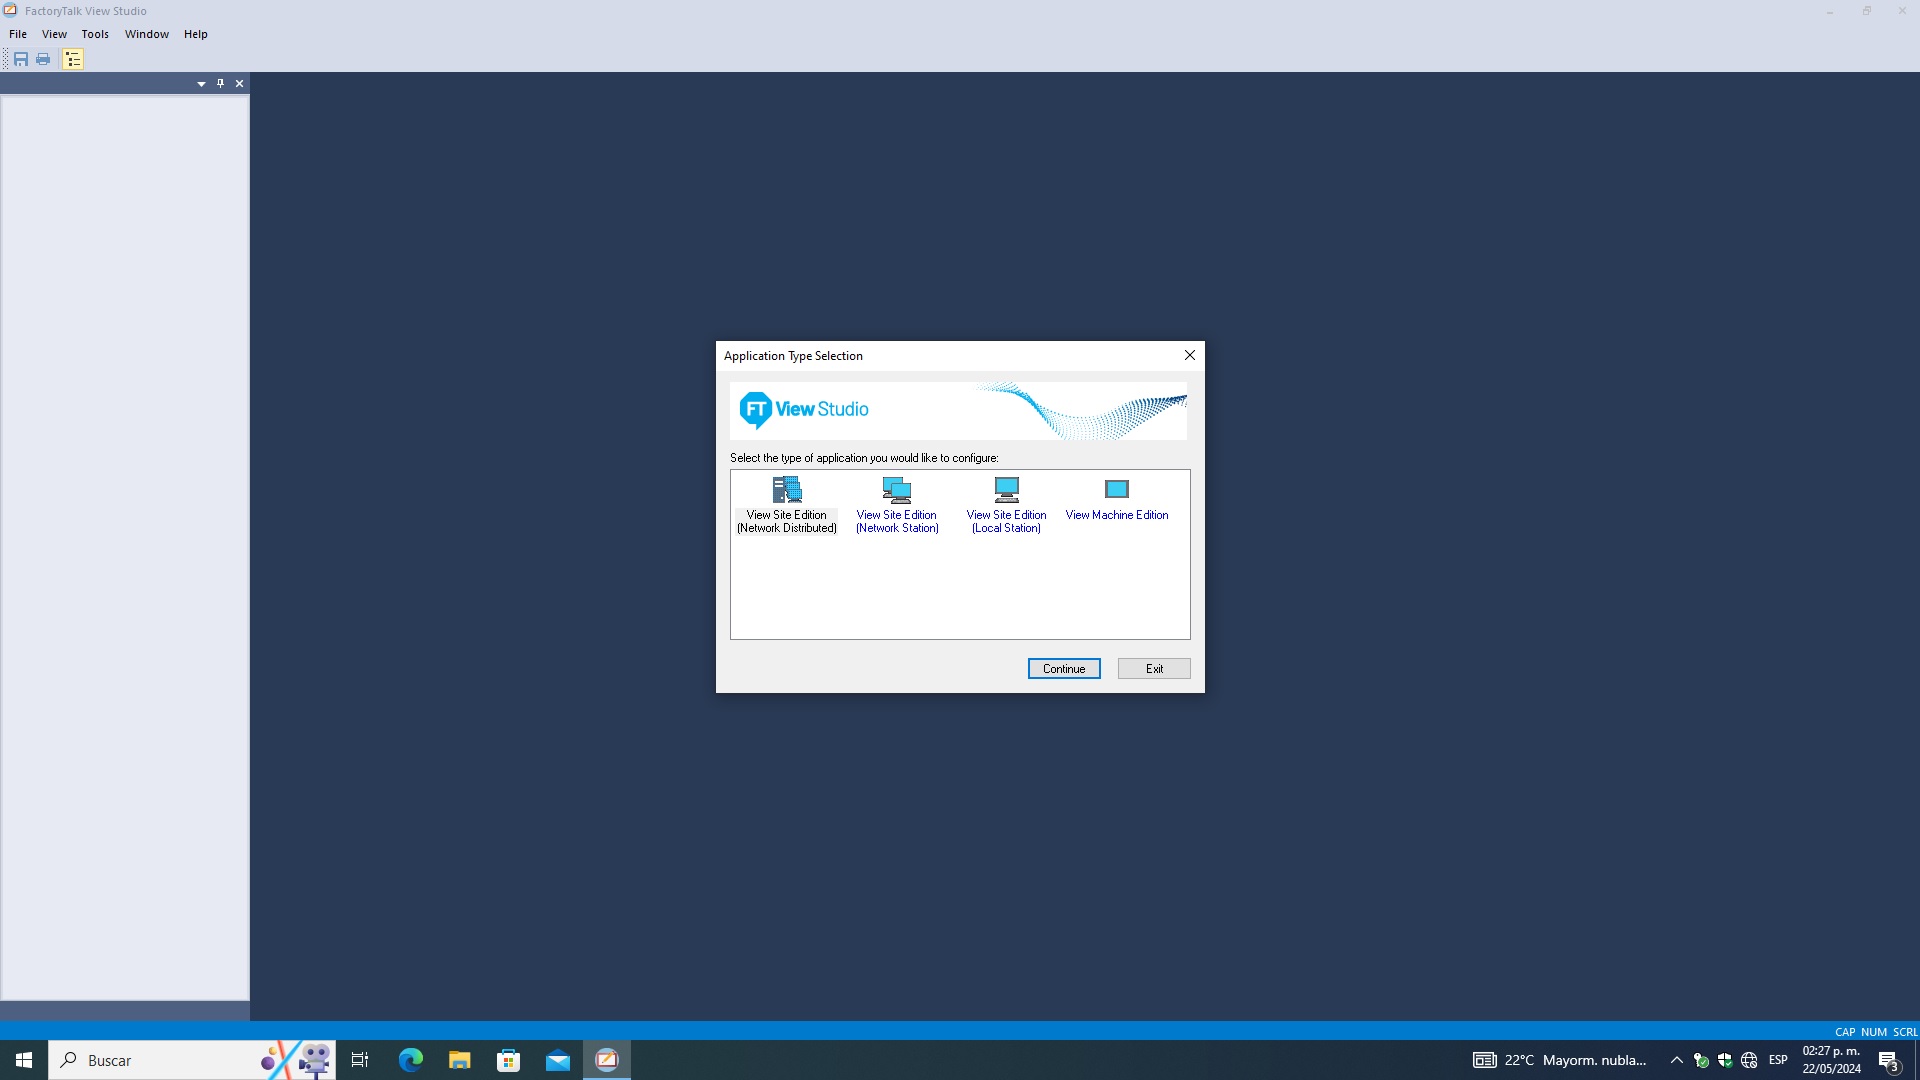Click the Save toolbar icon
Image resolution: width=1920 pixels, height=1080 pixels.
[x=21, y=59]
